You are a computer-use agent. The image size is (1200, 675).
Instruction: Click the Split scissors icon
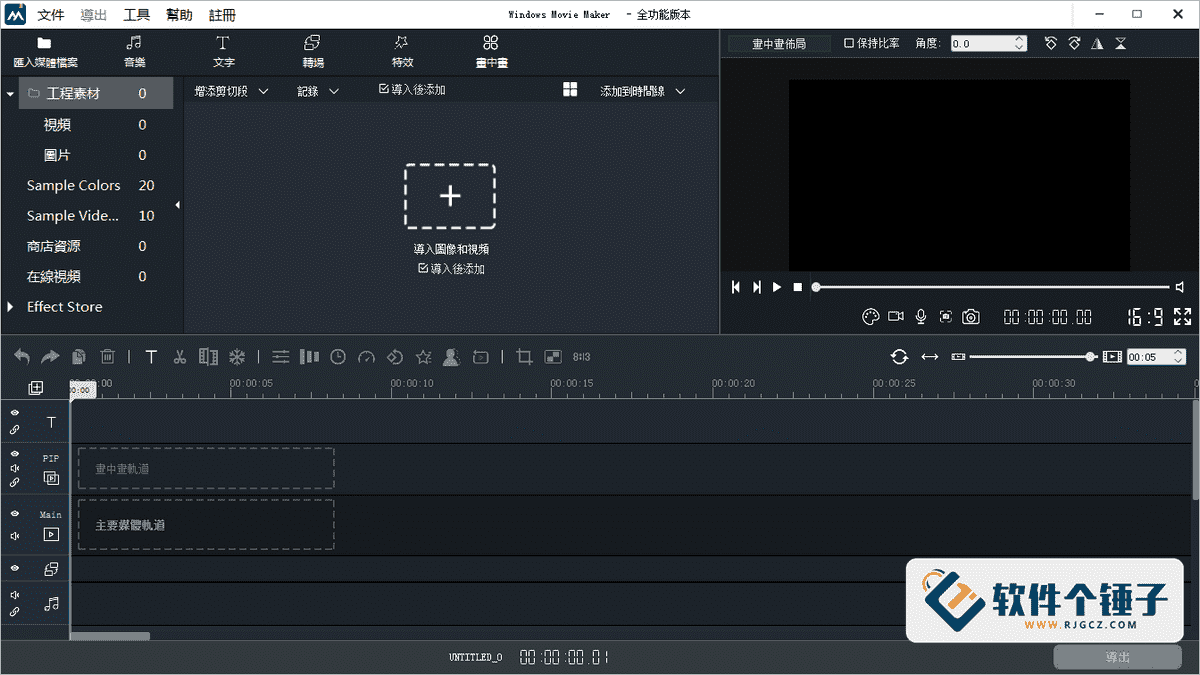pos(181,356)
